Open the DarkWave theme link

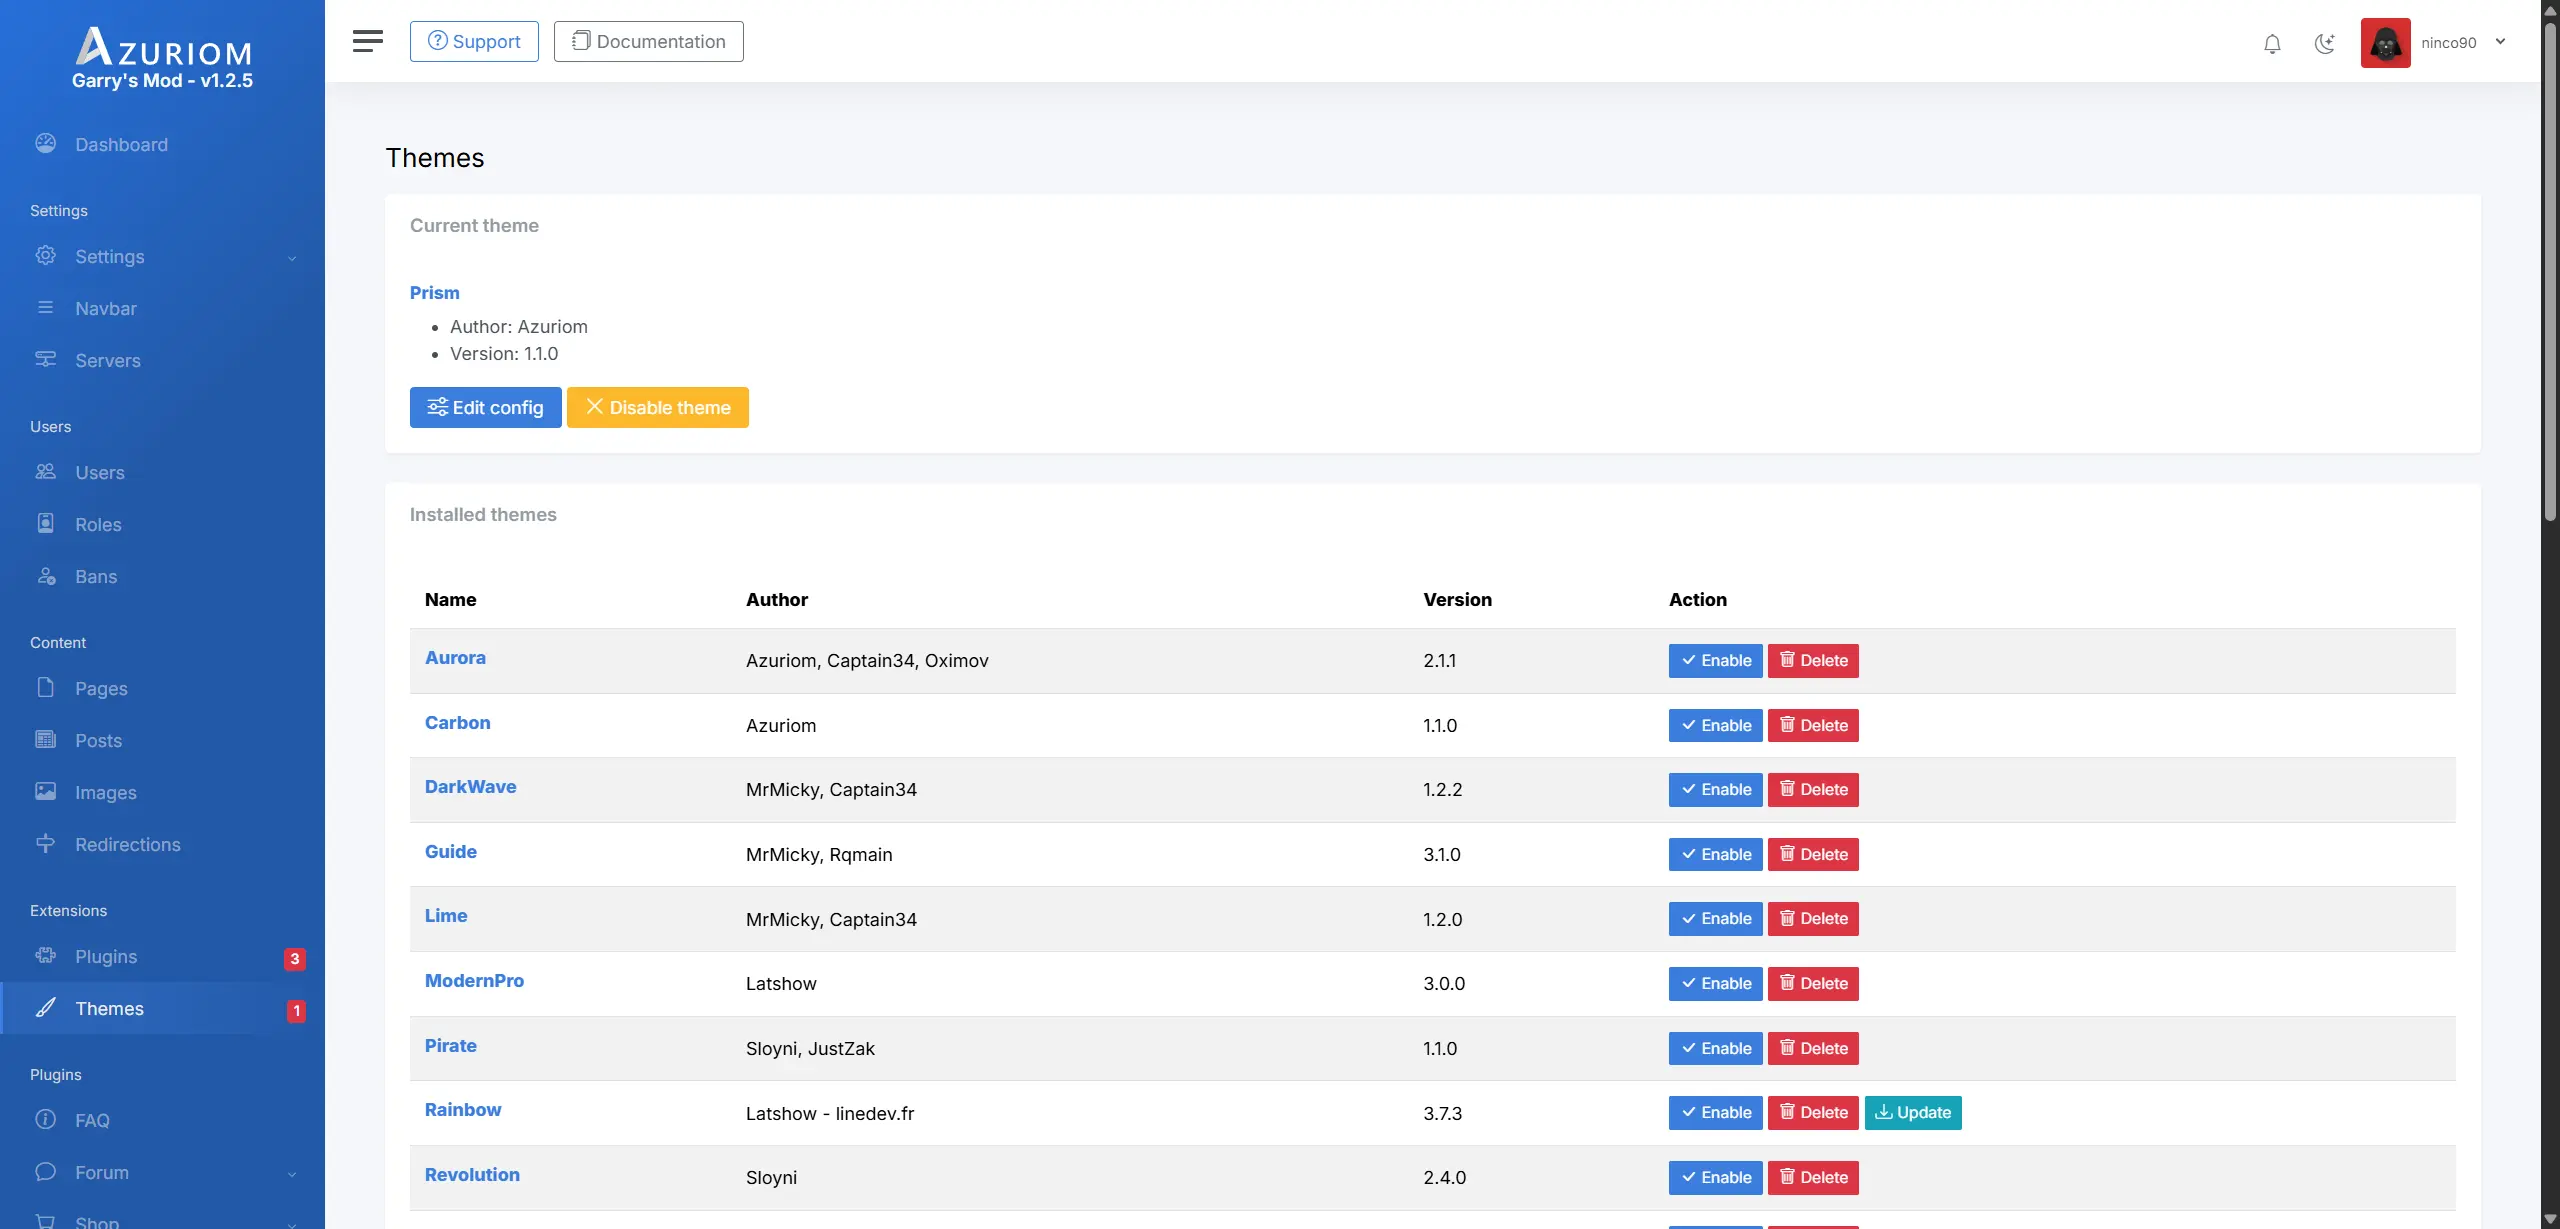(470, 786)
